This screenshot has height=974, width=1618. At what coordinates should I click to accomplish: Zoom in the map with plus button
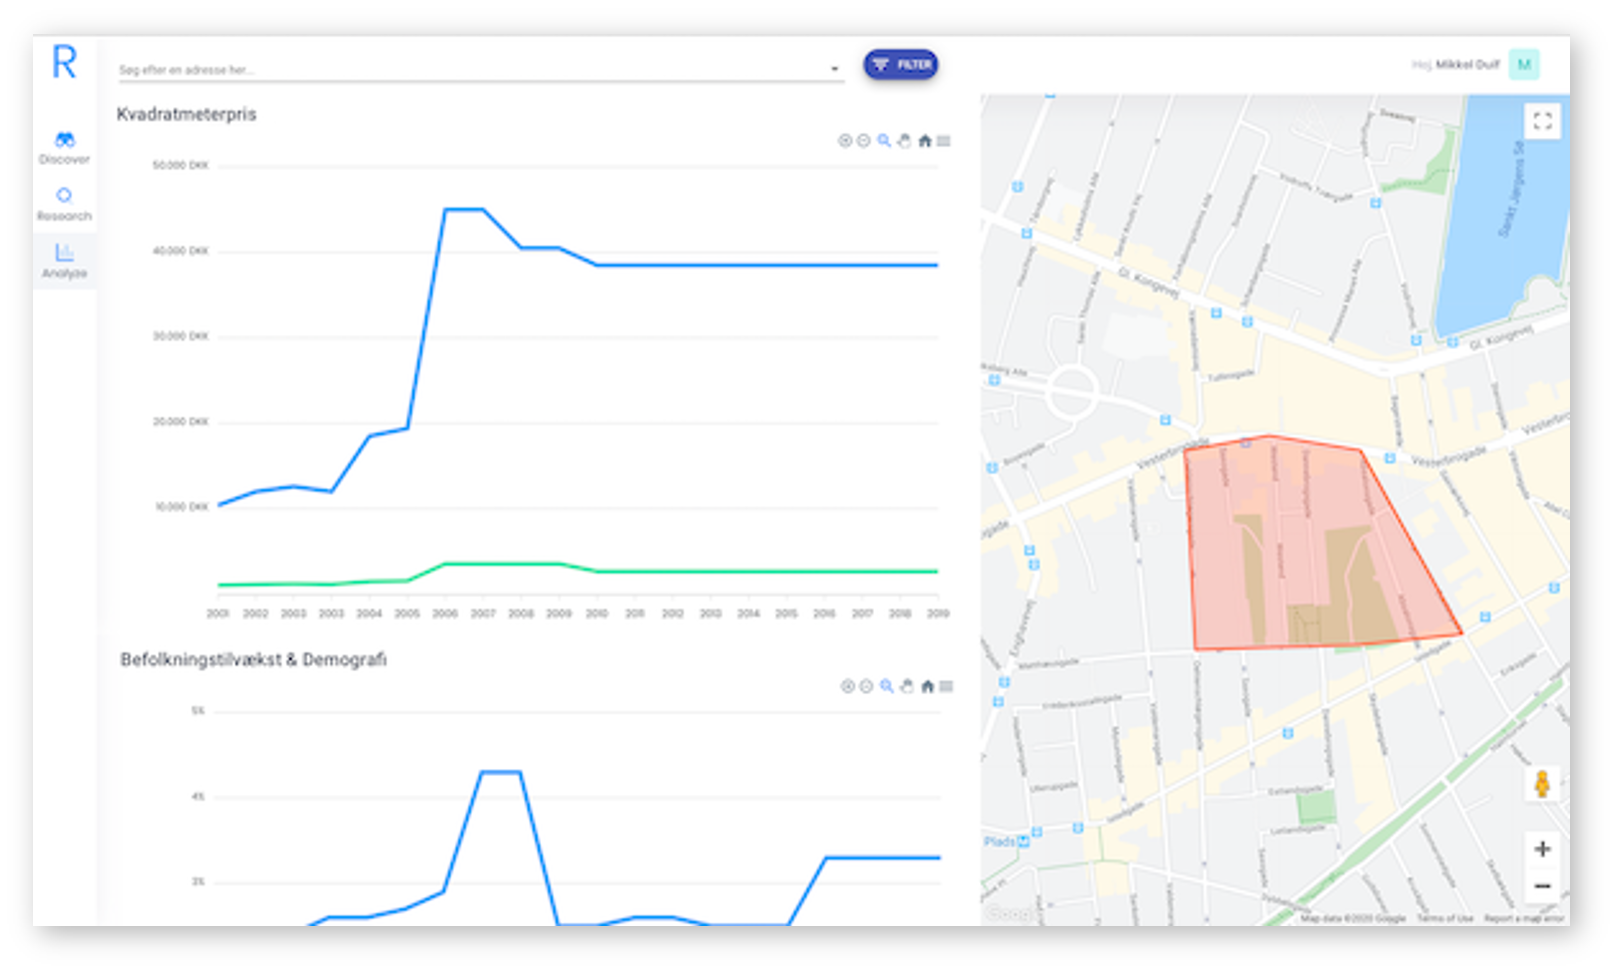[1542, 849]
